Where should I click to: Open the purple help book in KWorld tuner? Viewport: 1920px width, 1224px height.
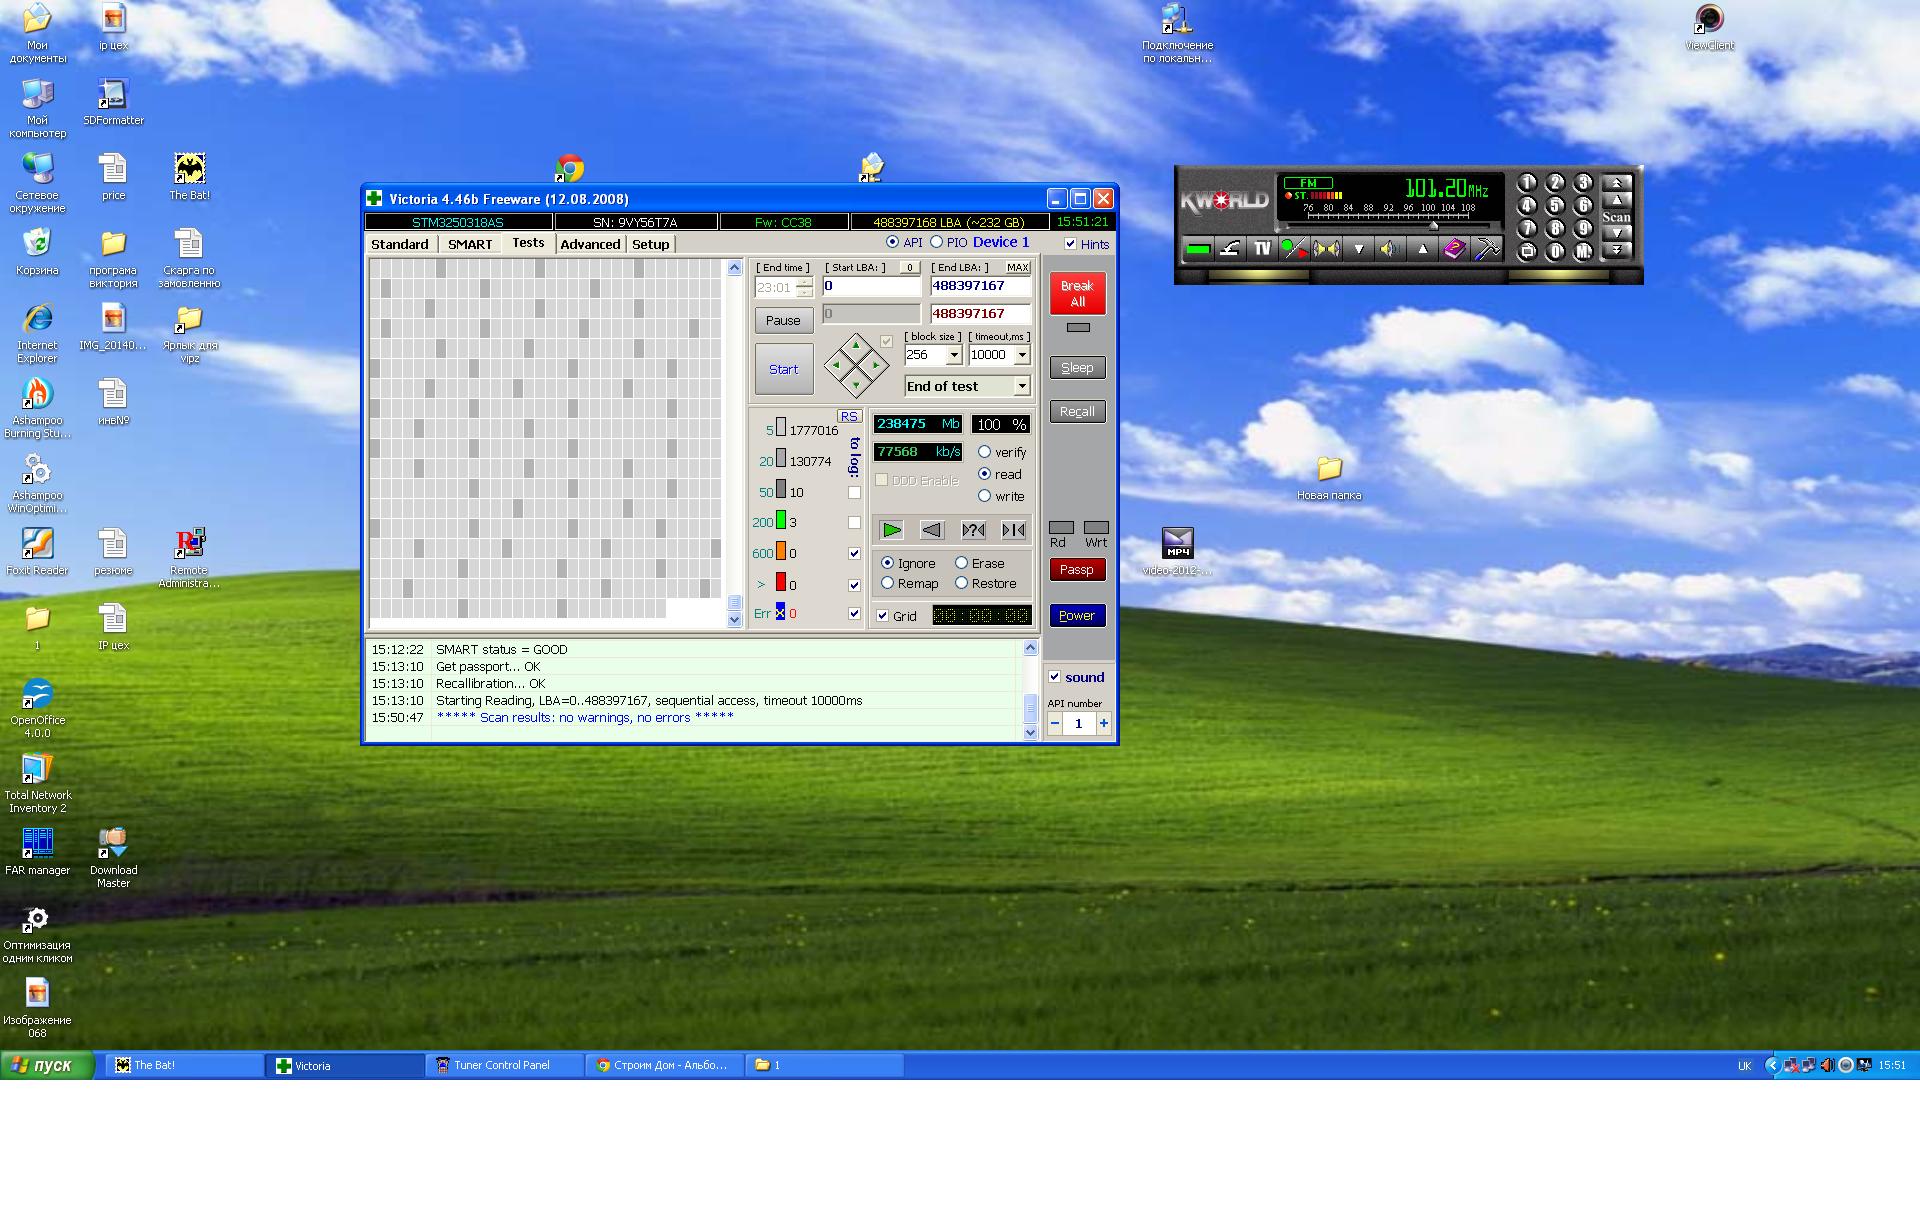click(1454, 249)
